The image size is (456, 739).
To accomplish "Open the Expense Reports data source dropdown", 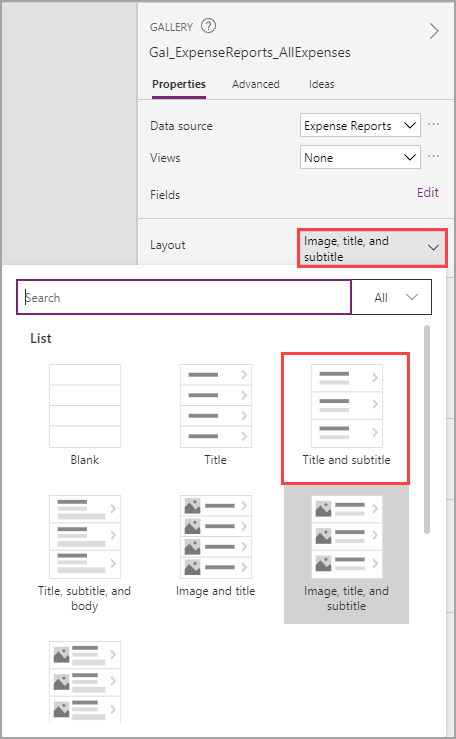I will (360, 125).
